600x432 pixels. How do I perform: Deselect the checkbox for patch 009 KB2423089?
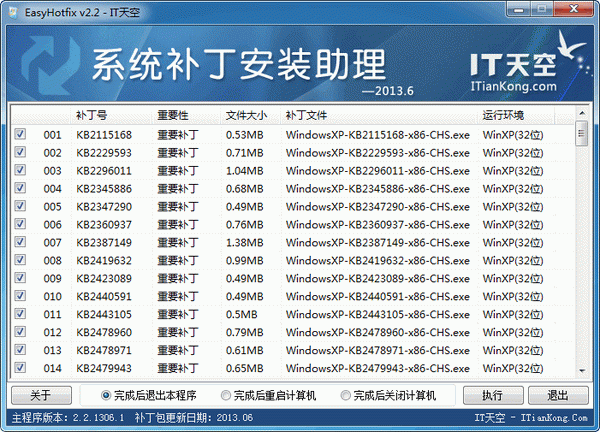[x=20, y=278]
